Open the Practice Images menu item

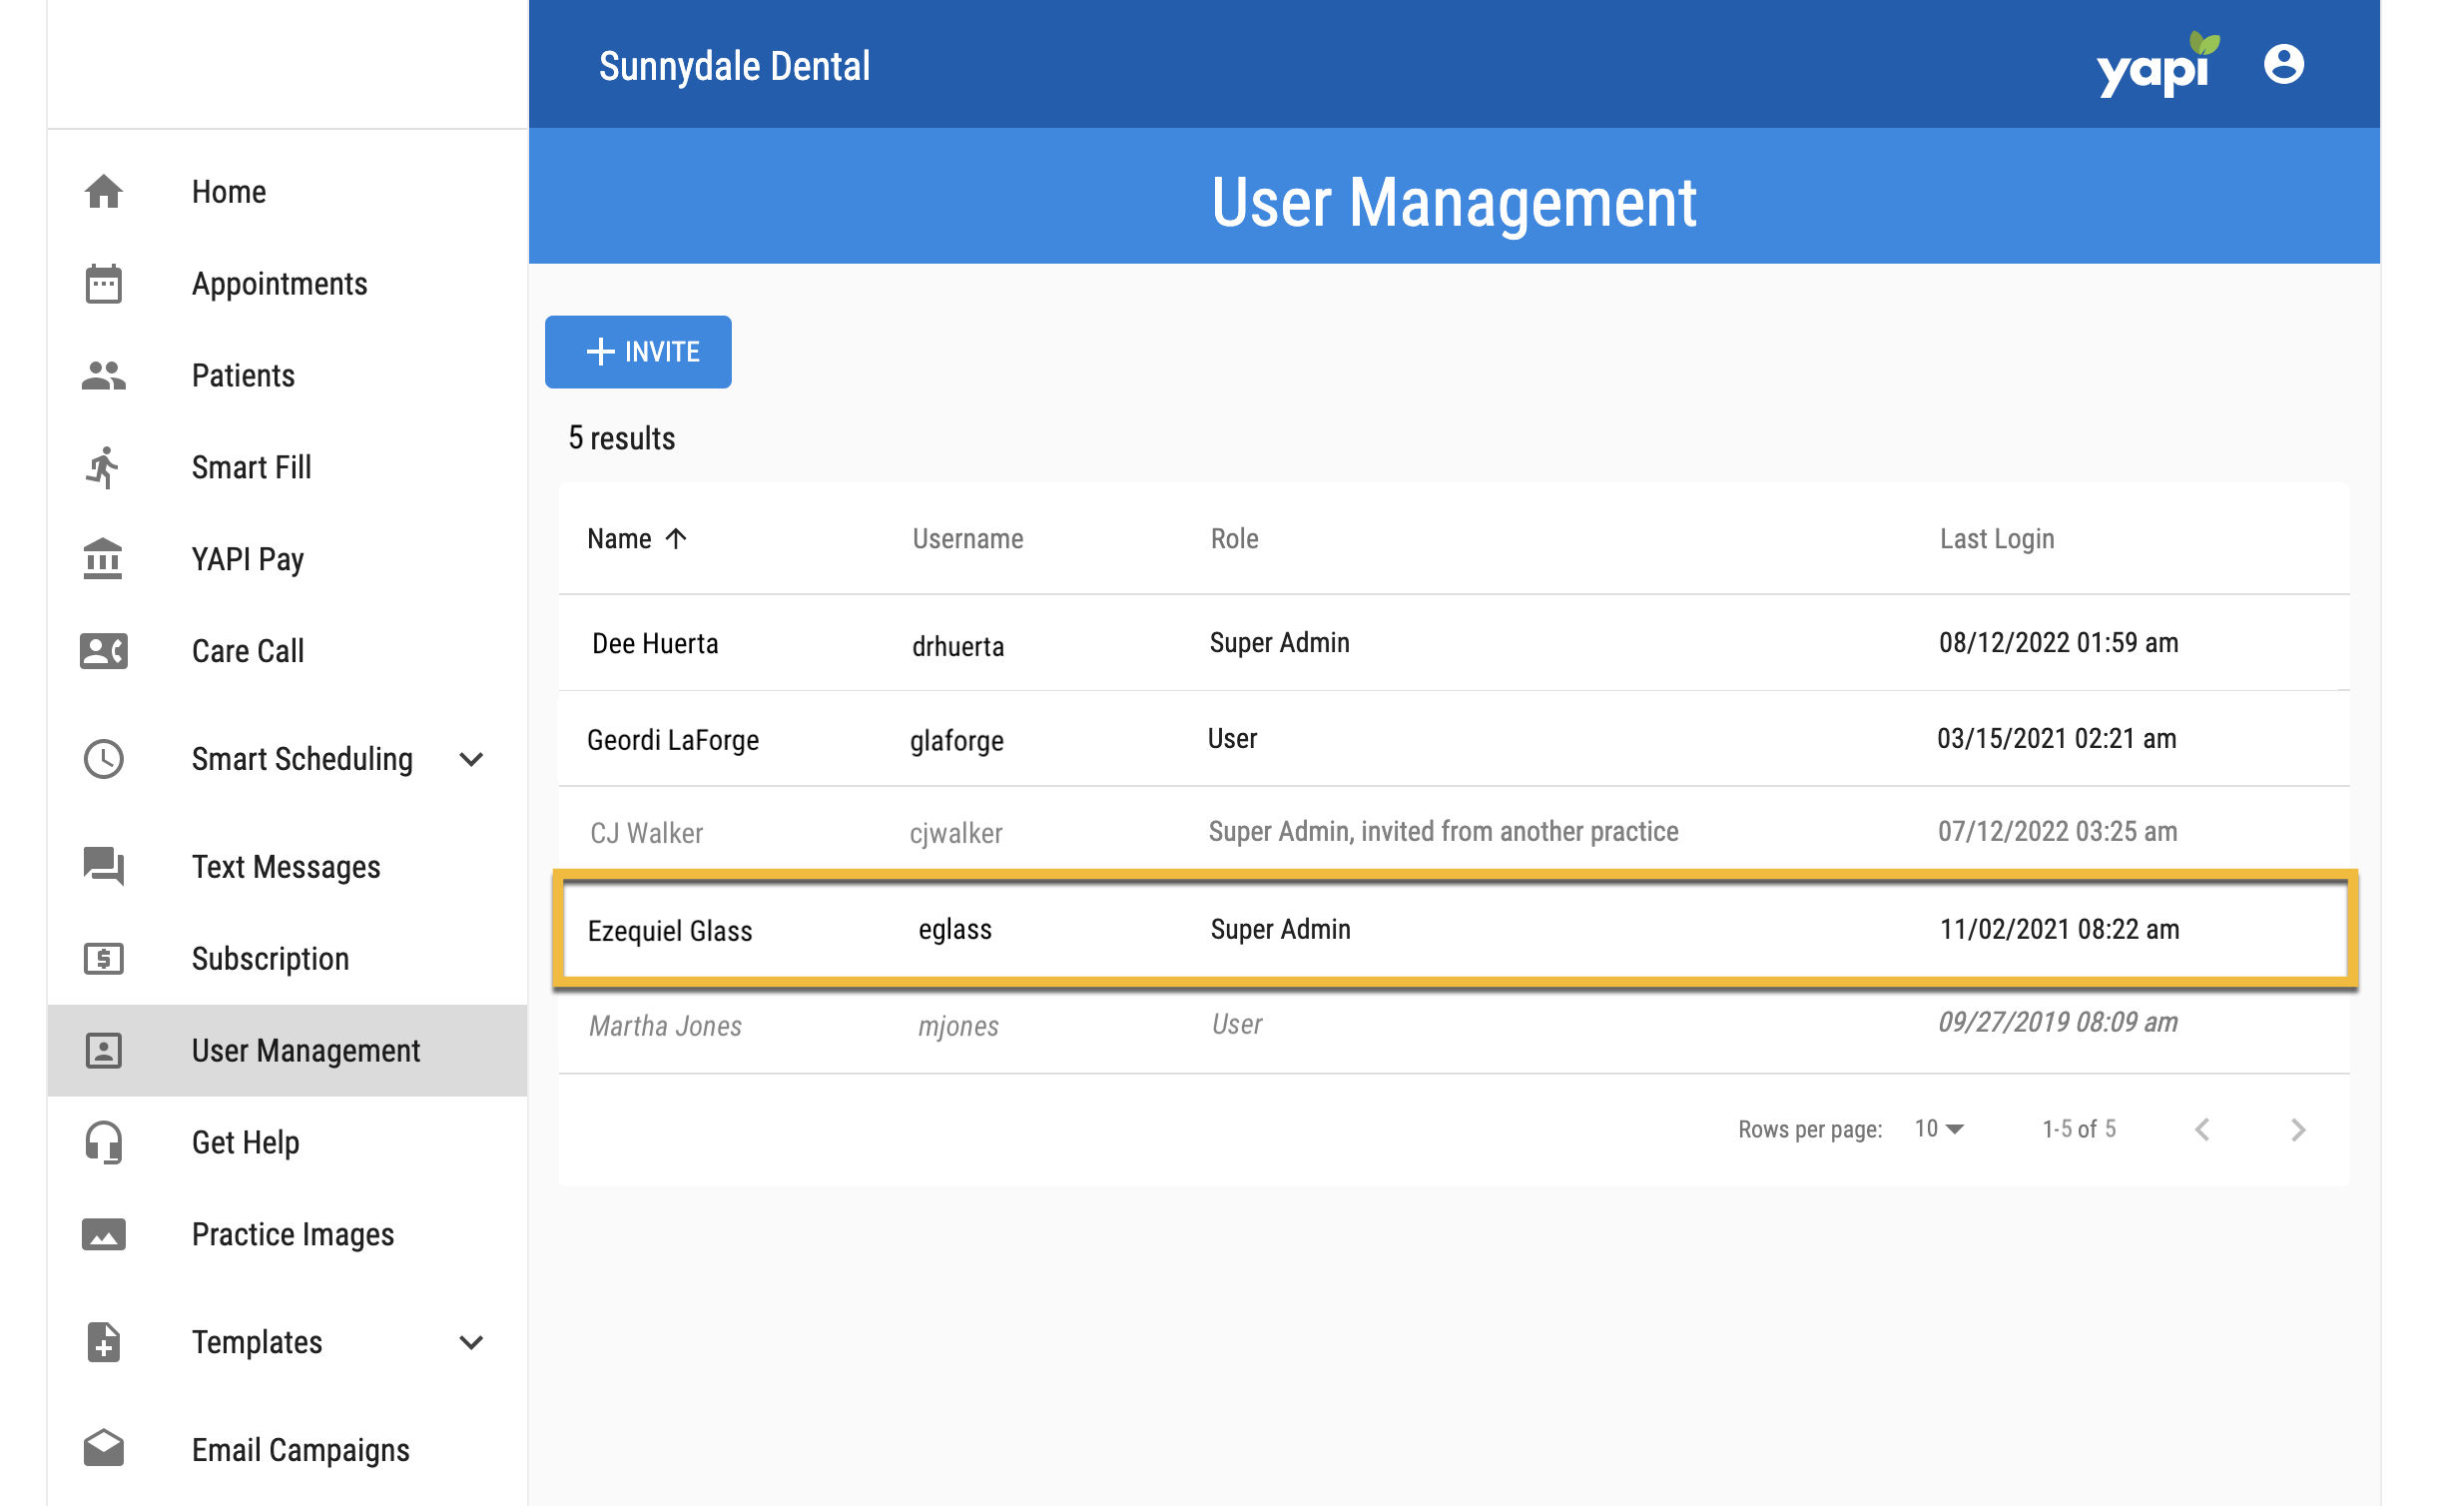point(288,1234)
